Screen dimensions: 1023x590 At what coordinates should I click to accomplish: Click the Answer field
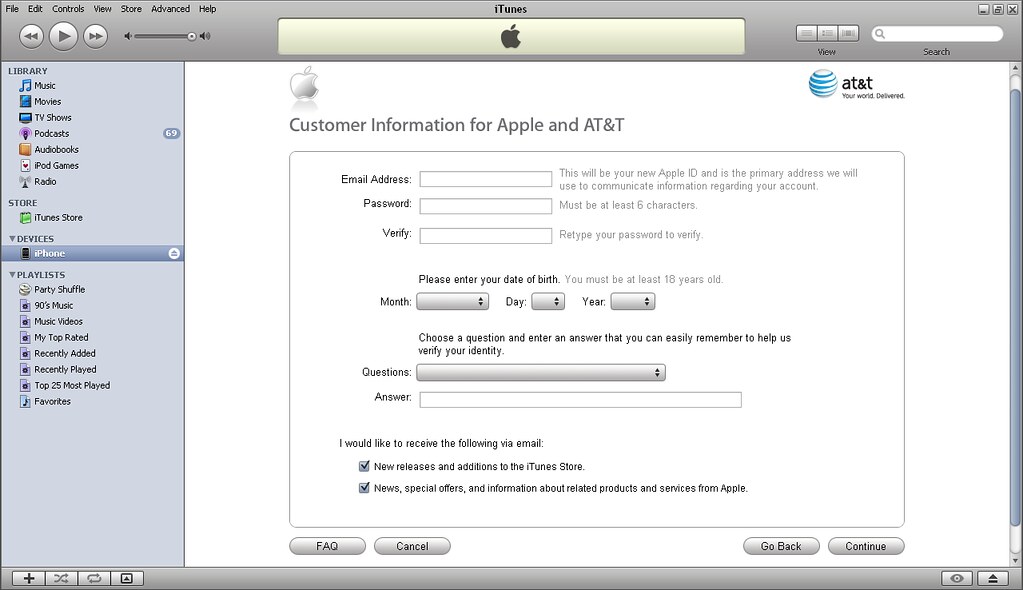(581, 399)
